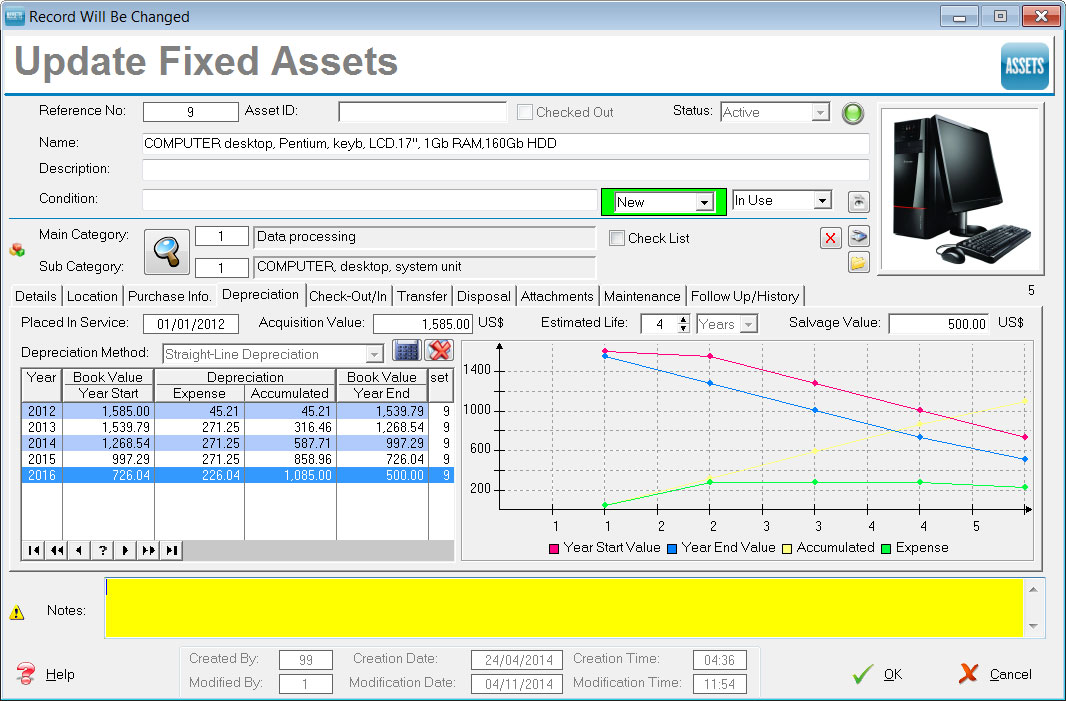Screen dimensions: 1066x701
Task: Increase Estimated Life with the up arrow
Action: point(683,319)
